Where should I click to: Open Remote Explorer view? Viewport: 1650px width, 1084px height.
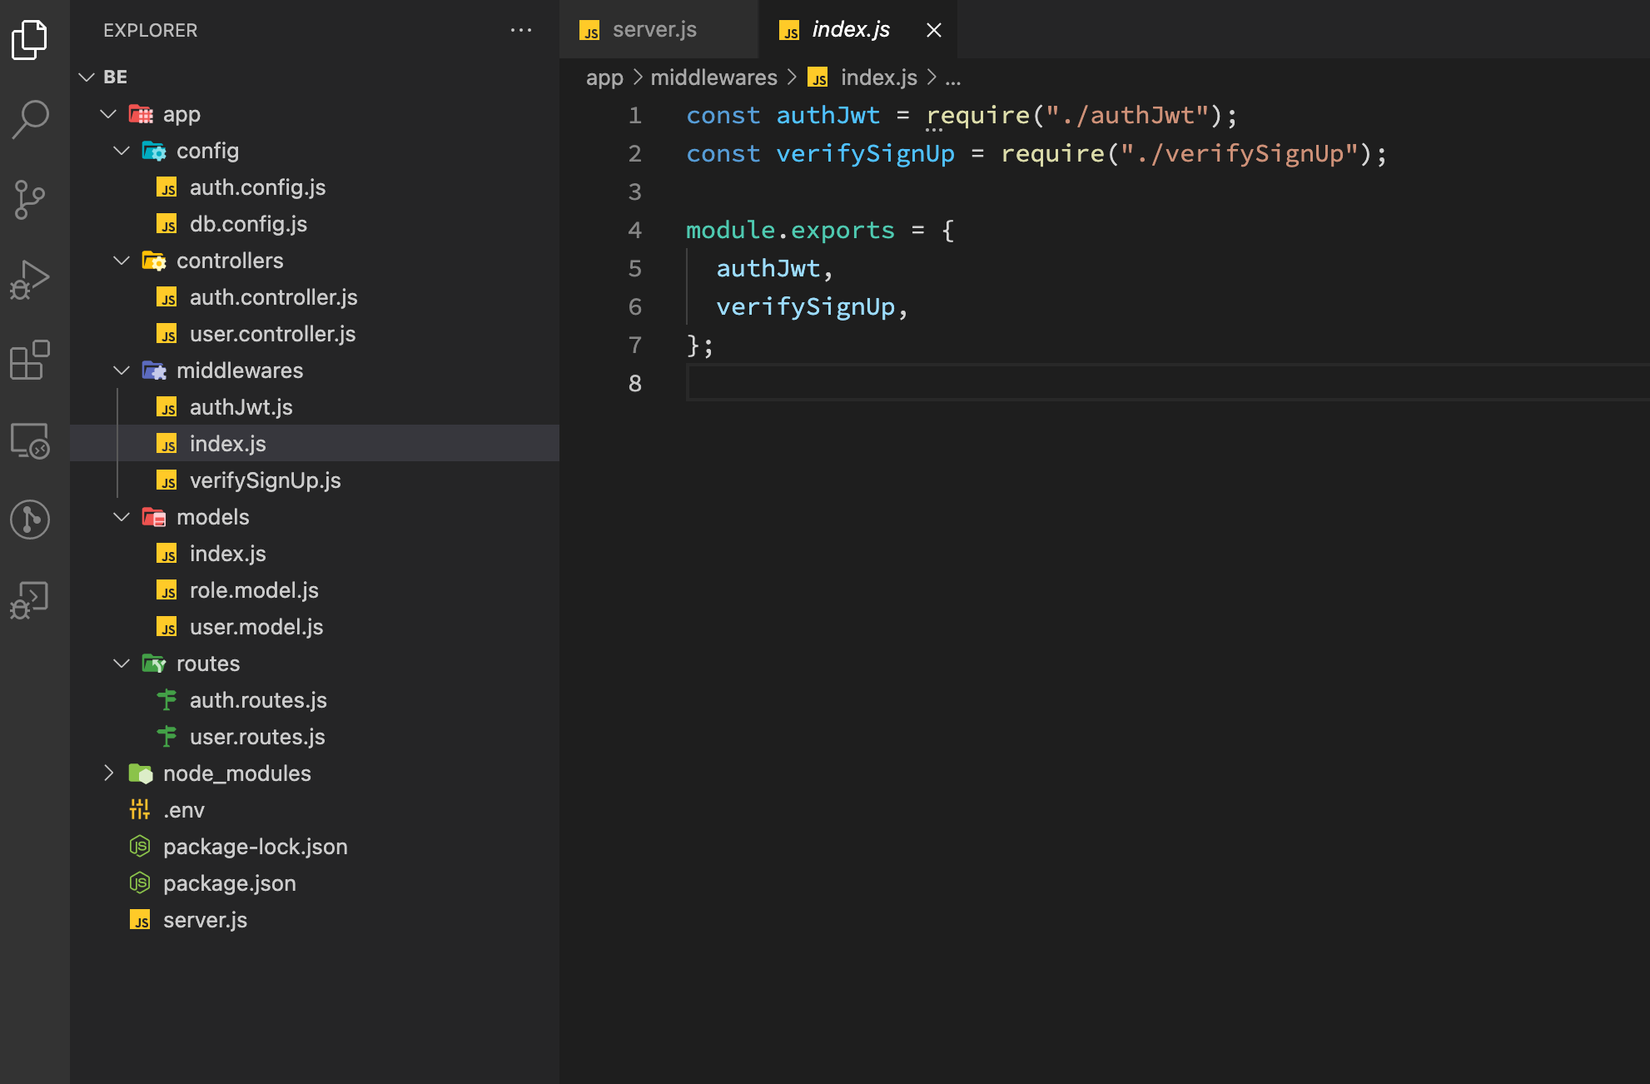tap(30, 440)
